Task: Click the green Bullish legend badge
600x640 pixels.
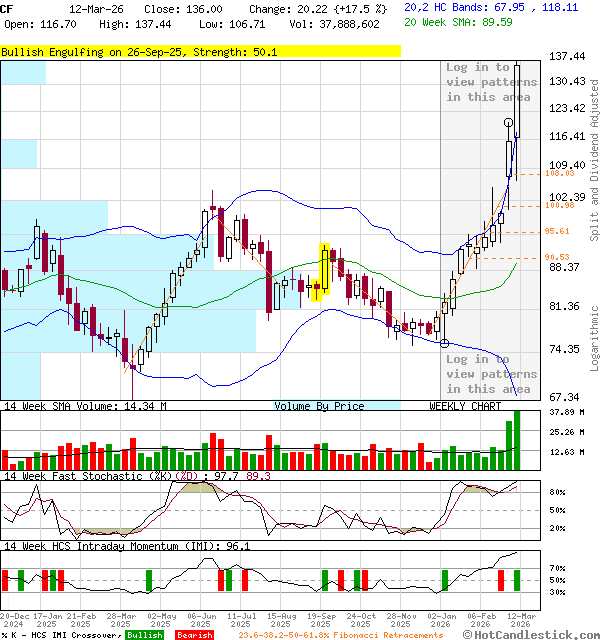Action: click(145, 635)
